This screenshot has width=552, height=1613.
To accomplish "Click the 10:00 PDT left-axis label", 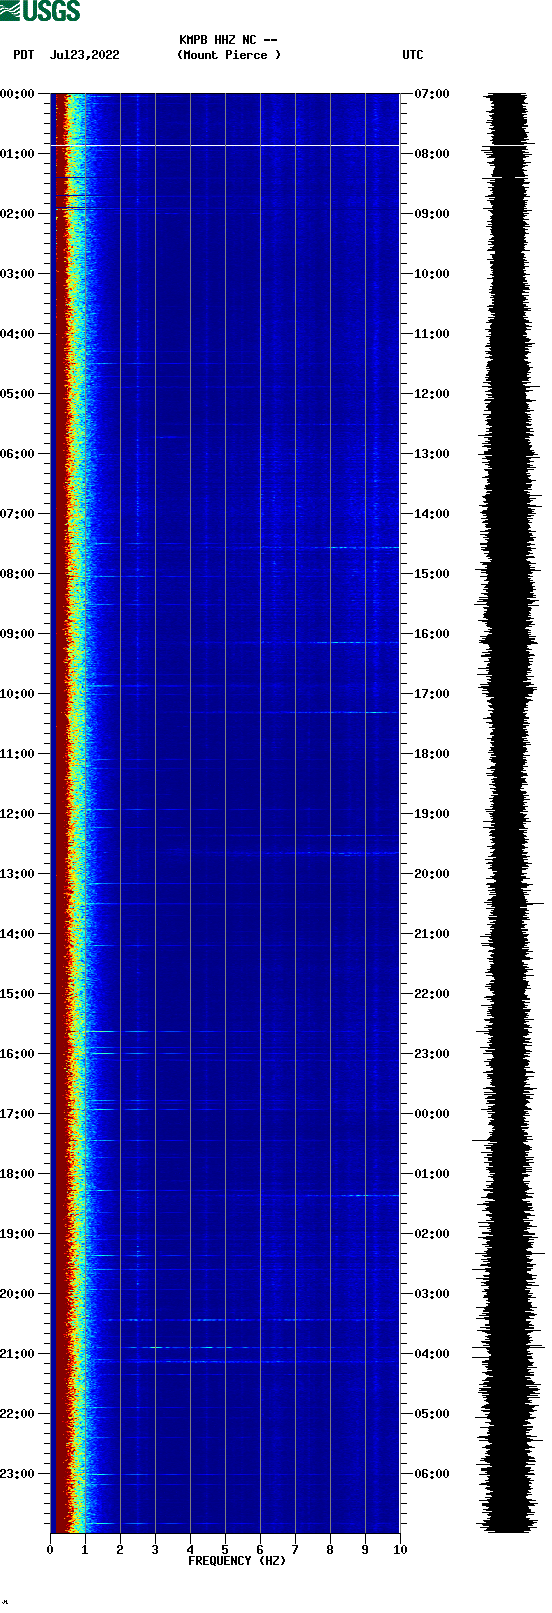I will click(17, 694).
